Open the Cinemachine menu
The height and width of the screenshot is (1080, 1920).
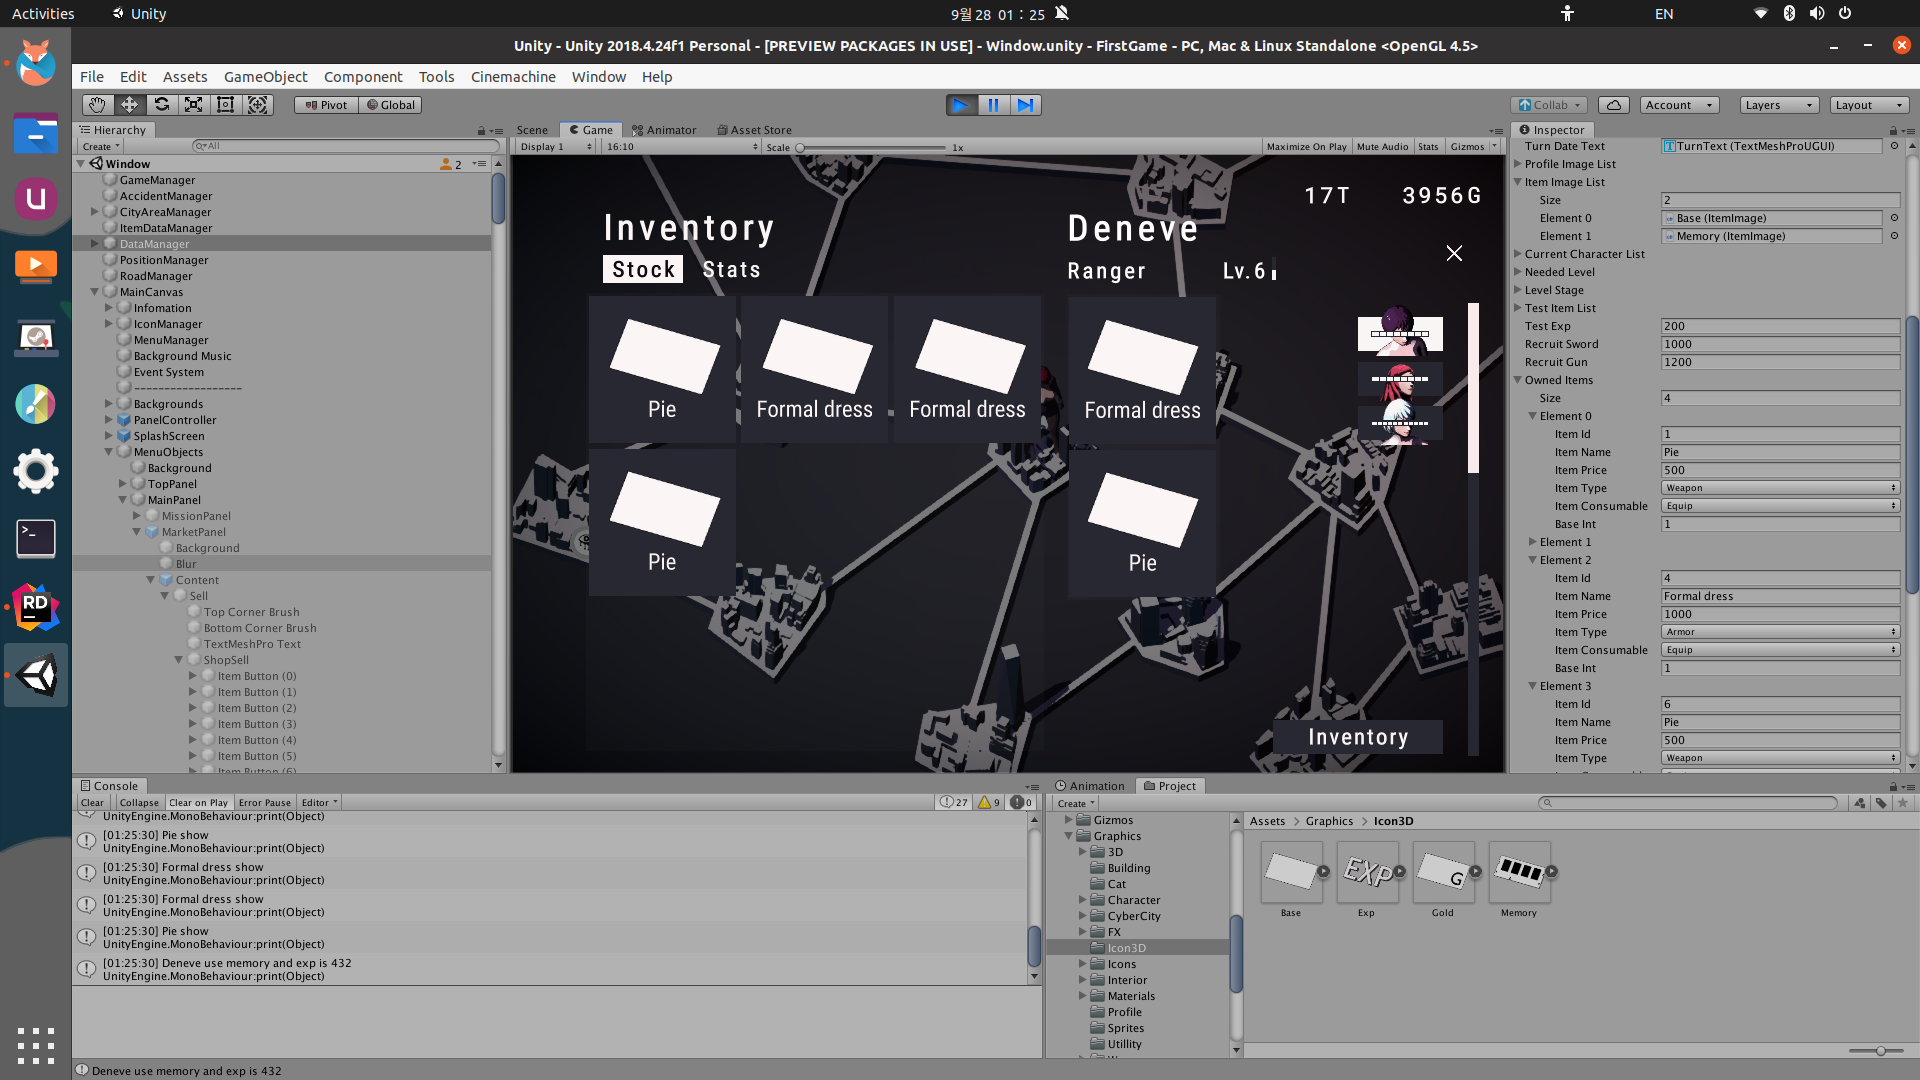point(513,77)
